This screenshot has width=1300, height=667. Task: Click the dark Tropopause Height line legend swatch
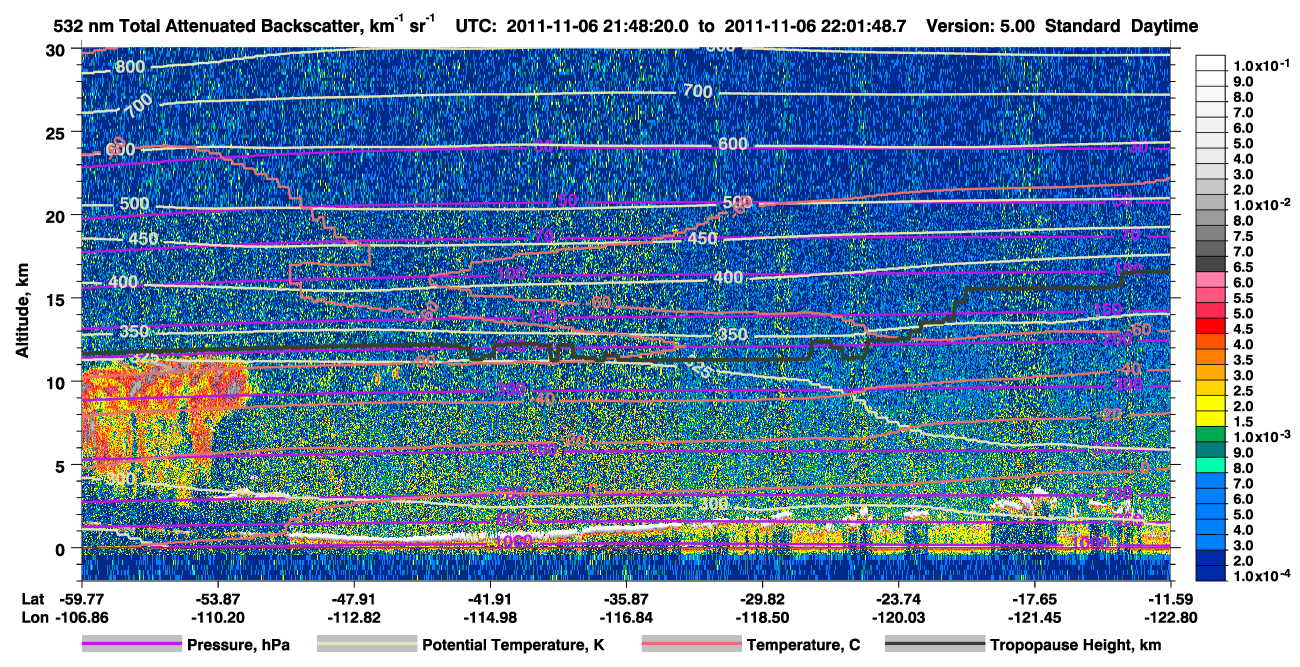click(934, 645)
